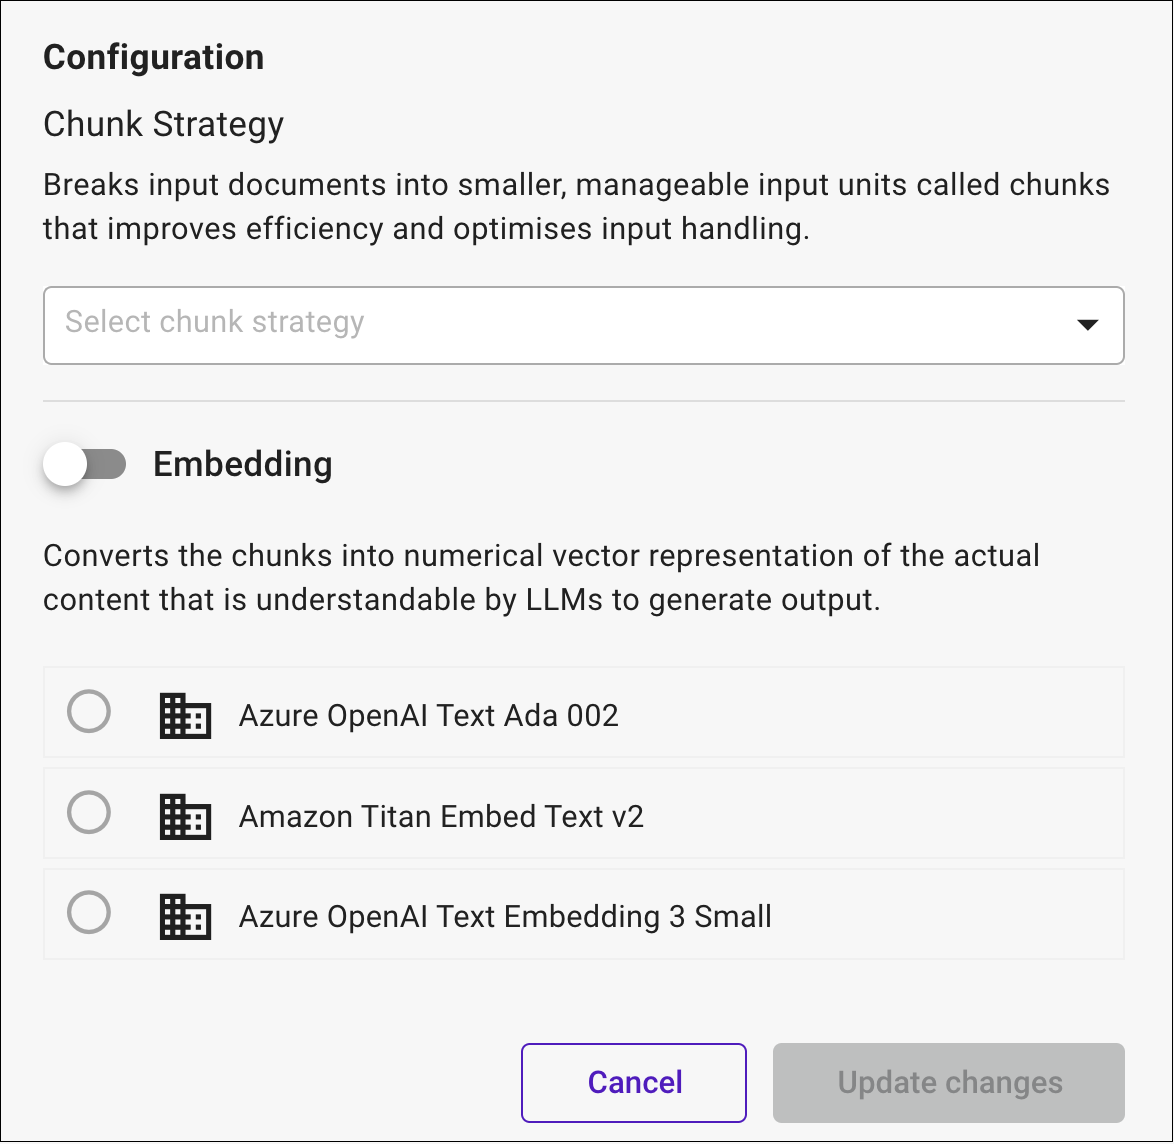Click the Chunk Strategy subtitle
The height and width of the screenshot is (1144, 1174).
pyautogui.click(x=163, y=124)
